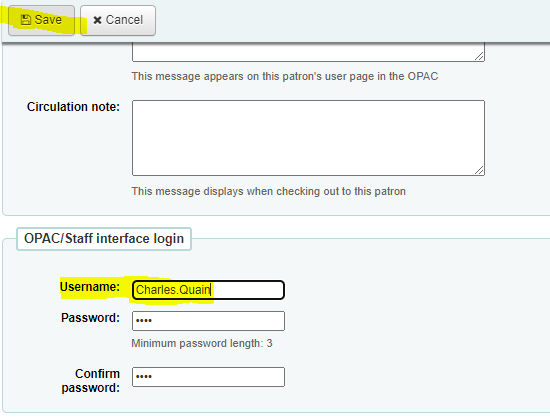This screenshot has width=550, height=418.
Task: Click into the Password field
Action: tap(208, 321)
